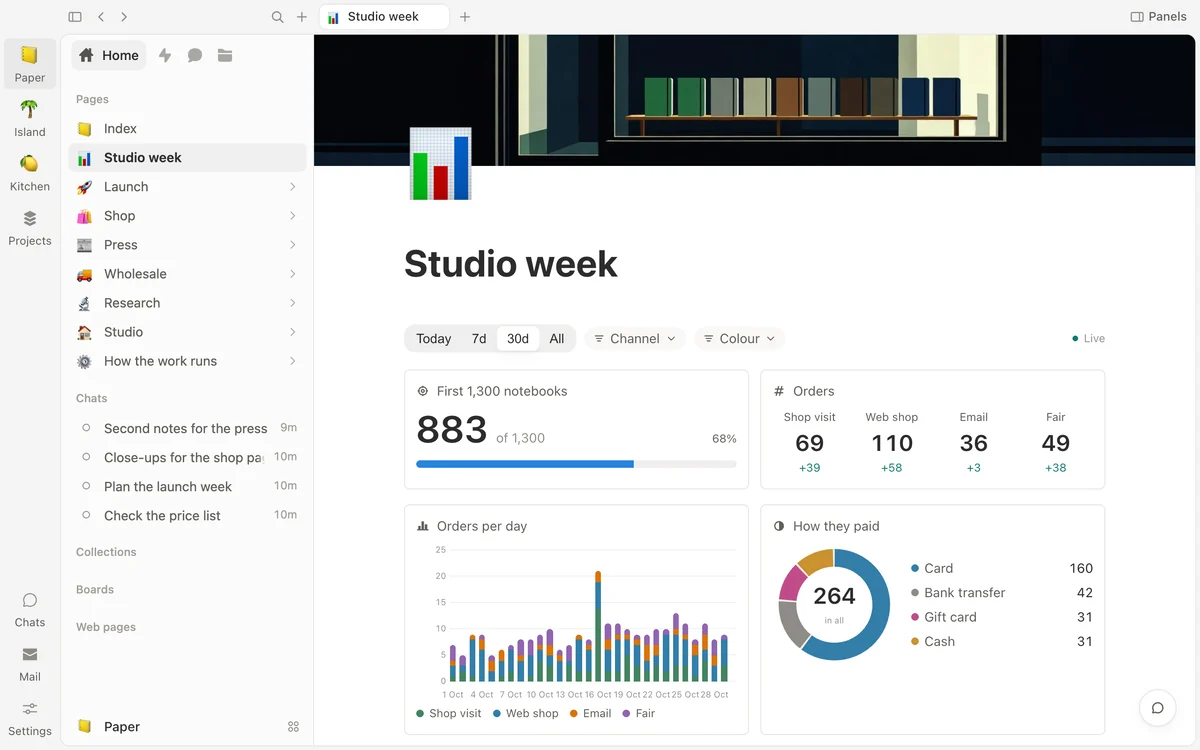Set range to Today
1200x750 pixels.
tap(433, 339)
